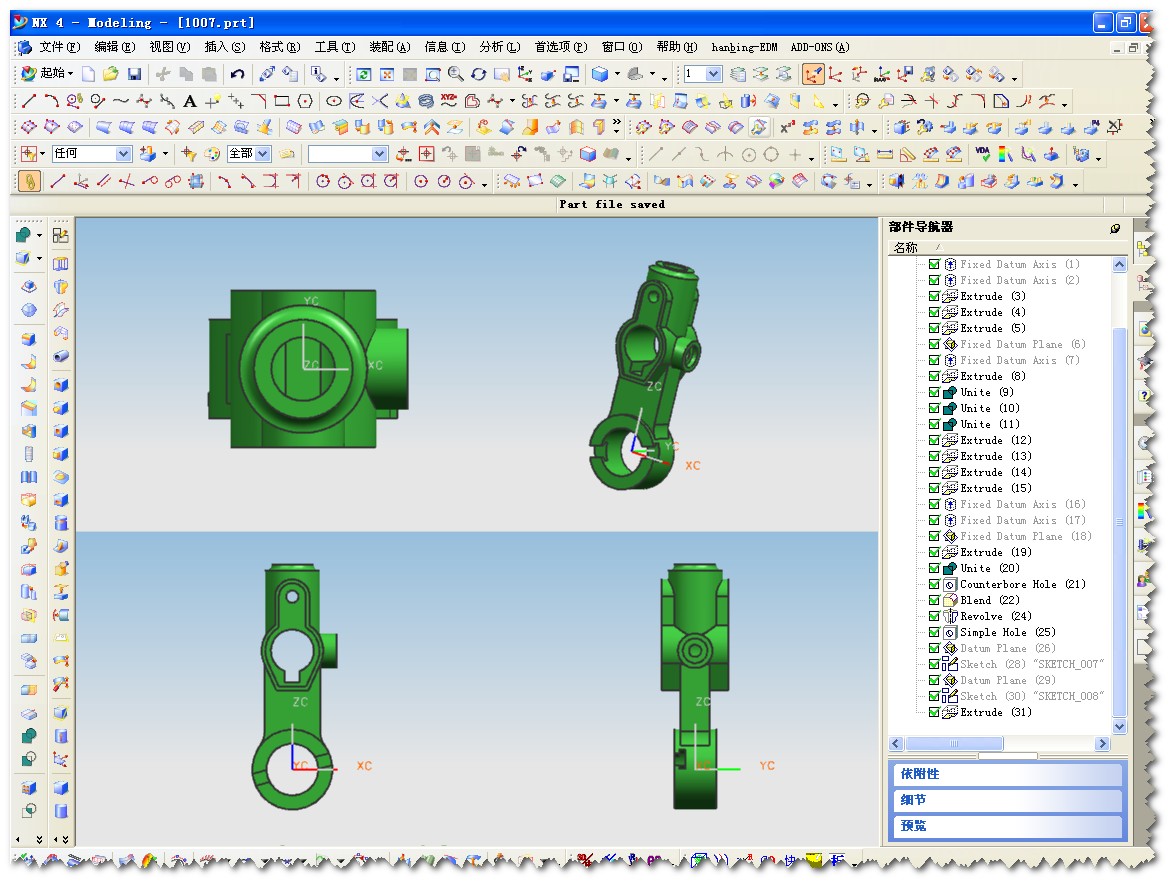Click the Part Navigator horizontal scrollbar thumb
This screenshot has height=885, width=1173.
click(x=954, y=744)
